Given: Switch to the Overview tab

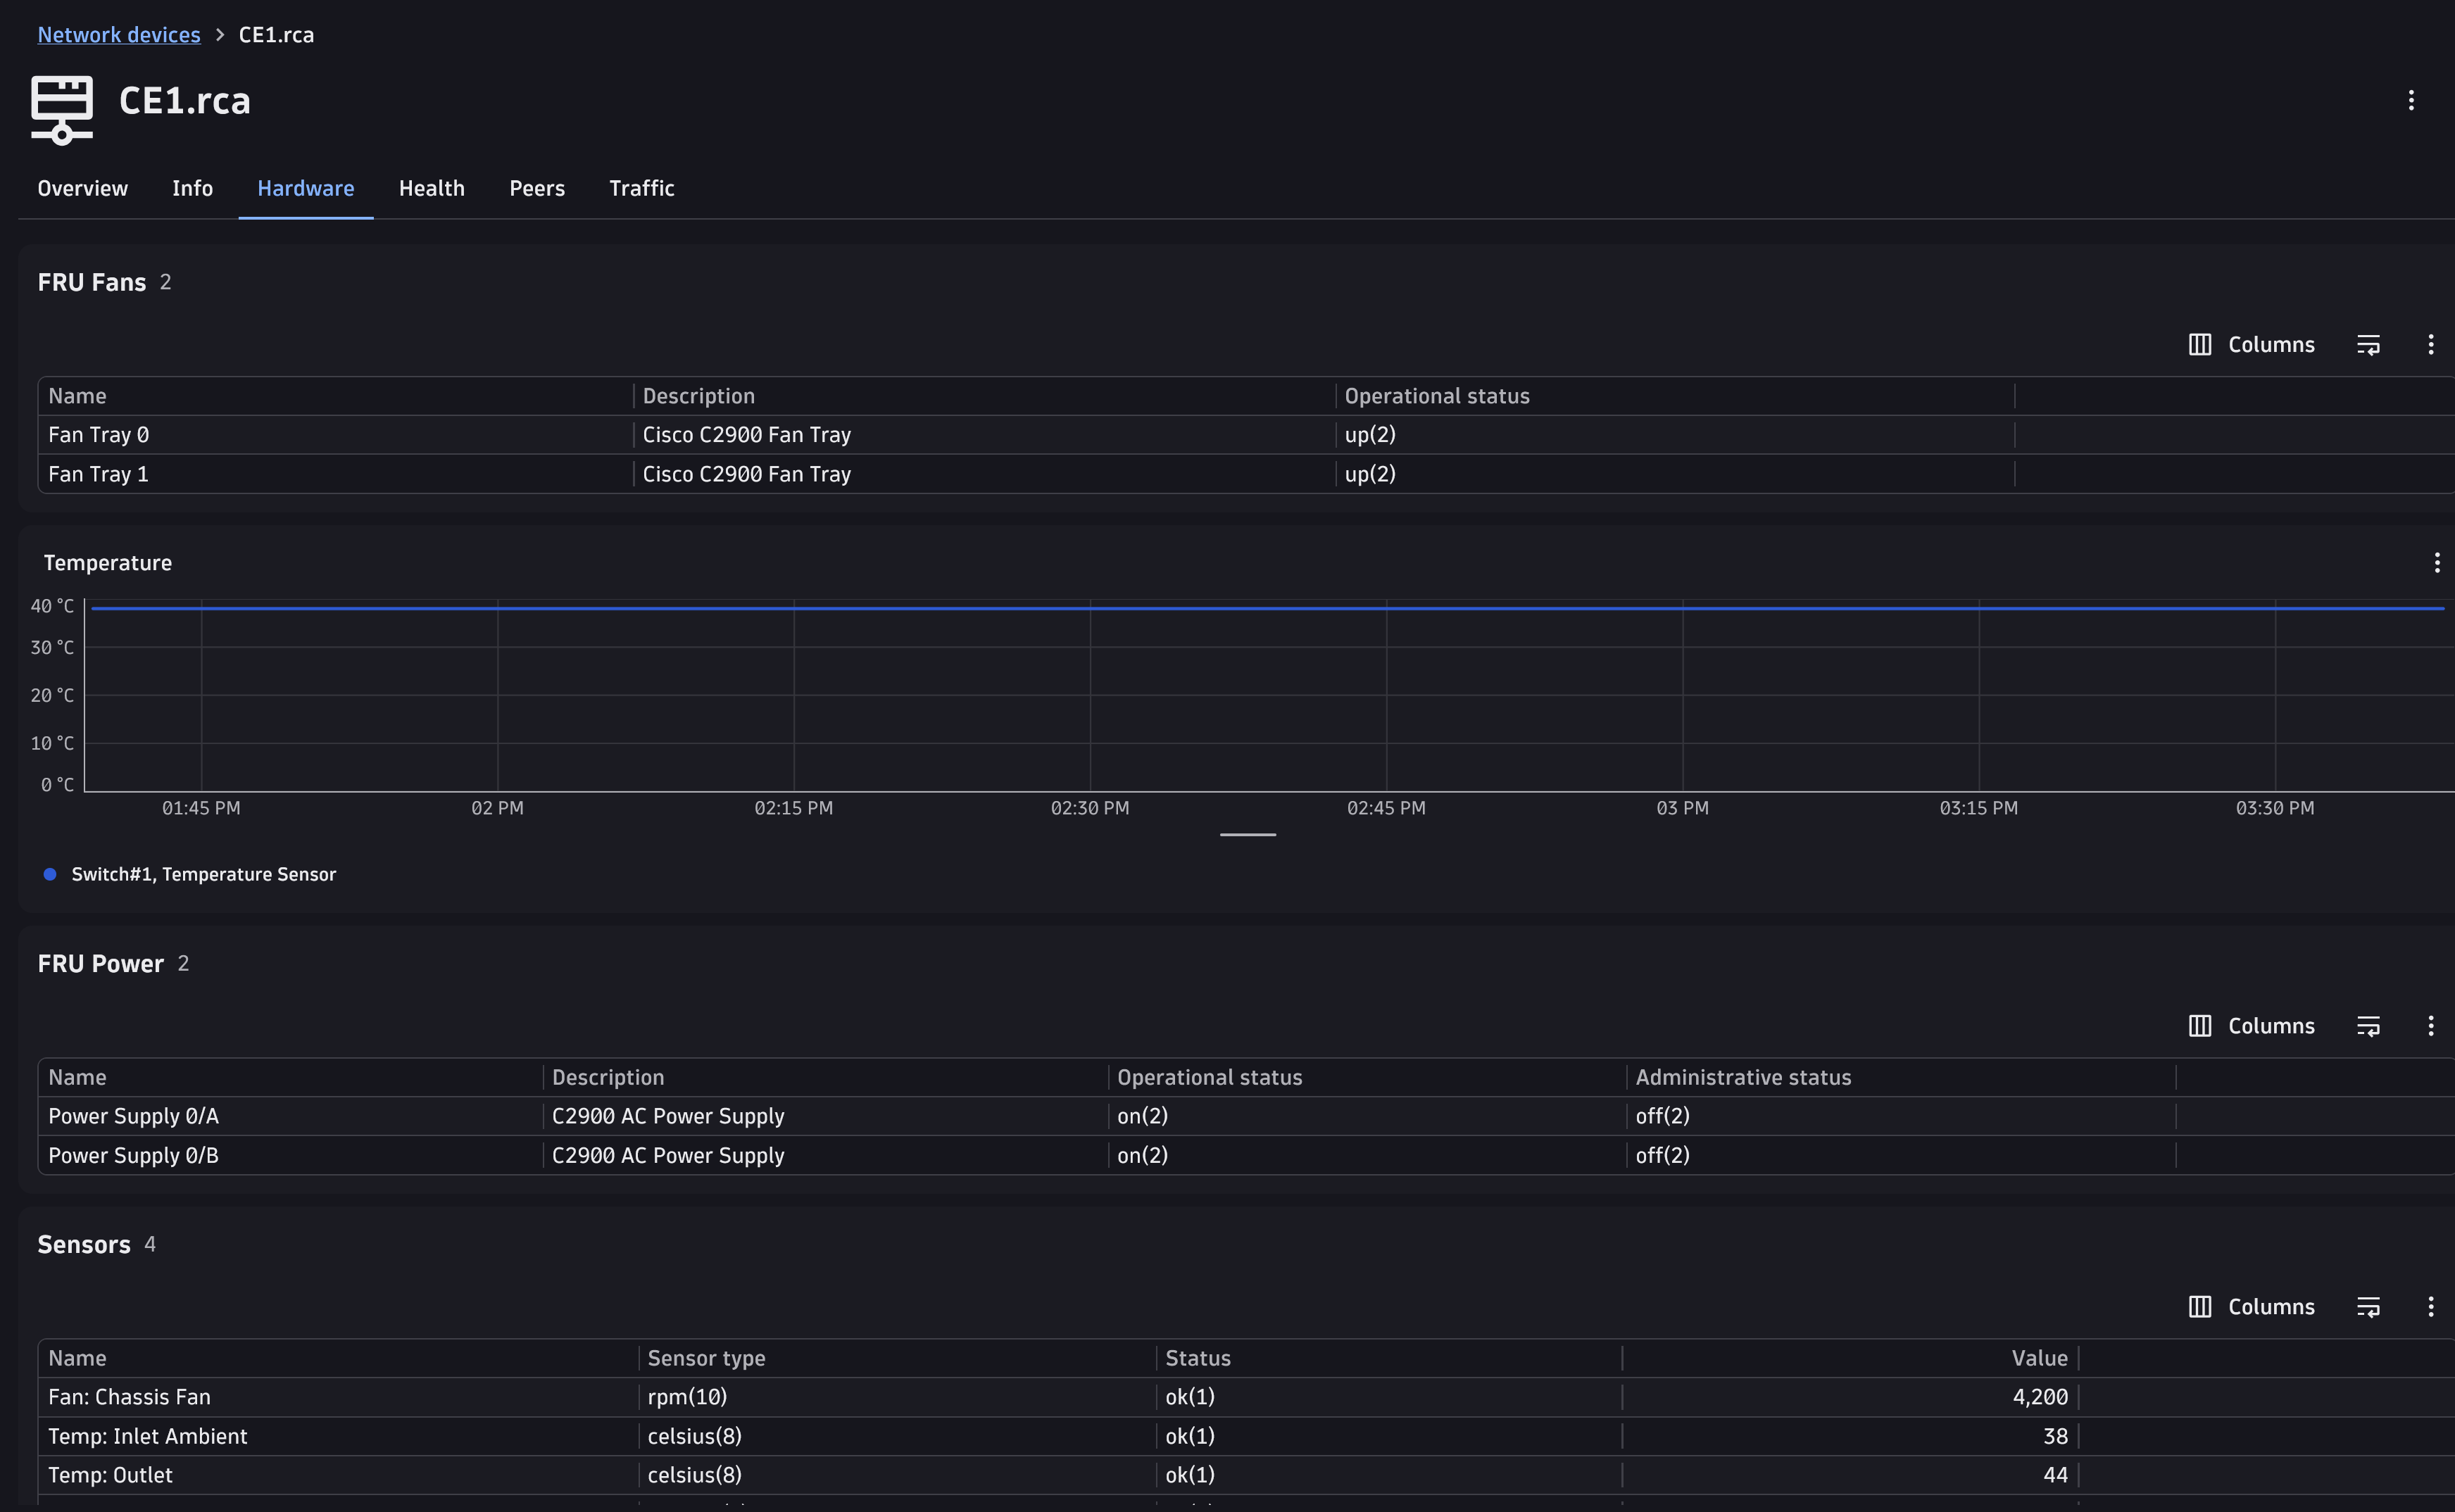Looking at the screenshot, I should click(83, 188).
